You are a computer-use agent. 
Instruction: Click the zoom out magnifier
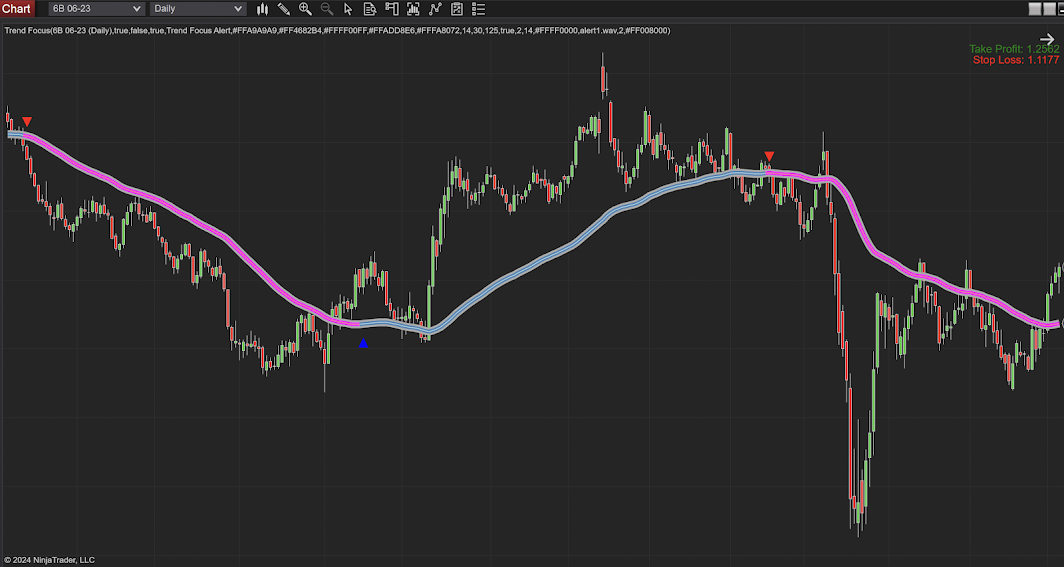coord(327,9)
